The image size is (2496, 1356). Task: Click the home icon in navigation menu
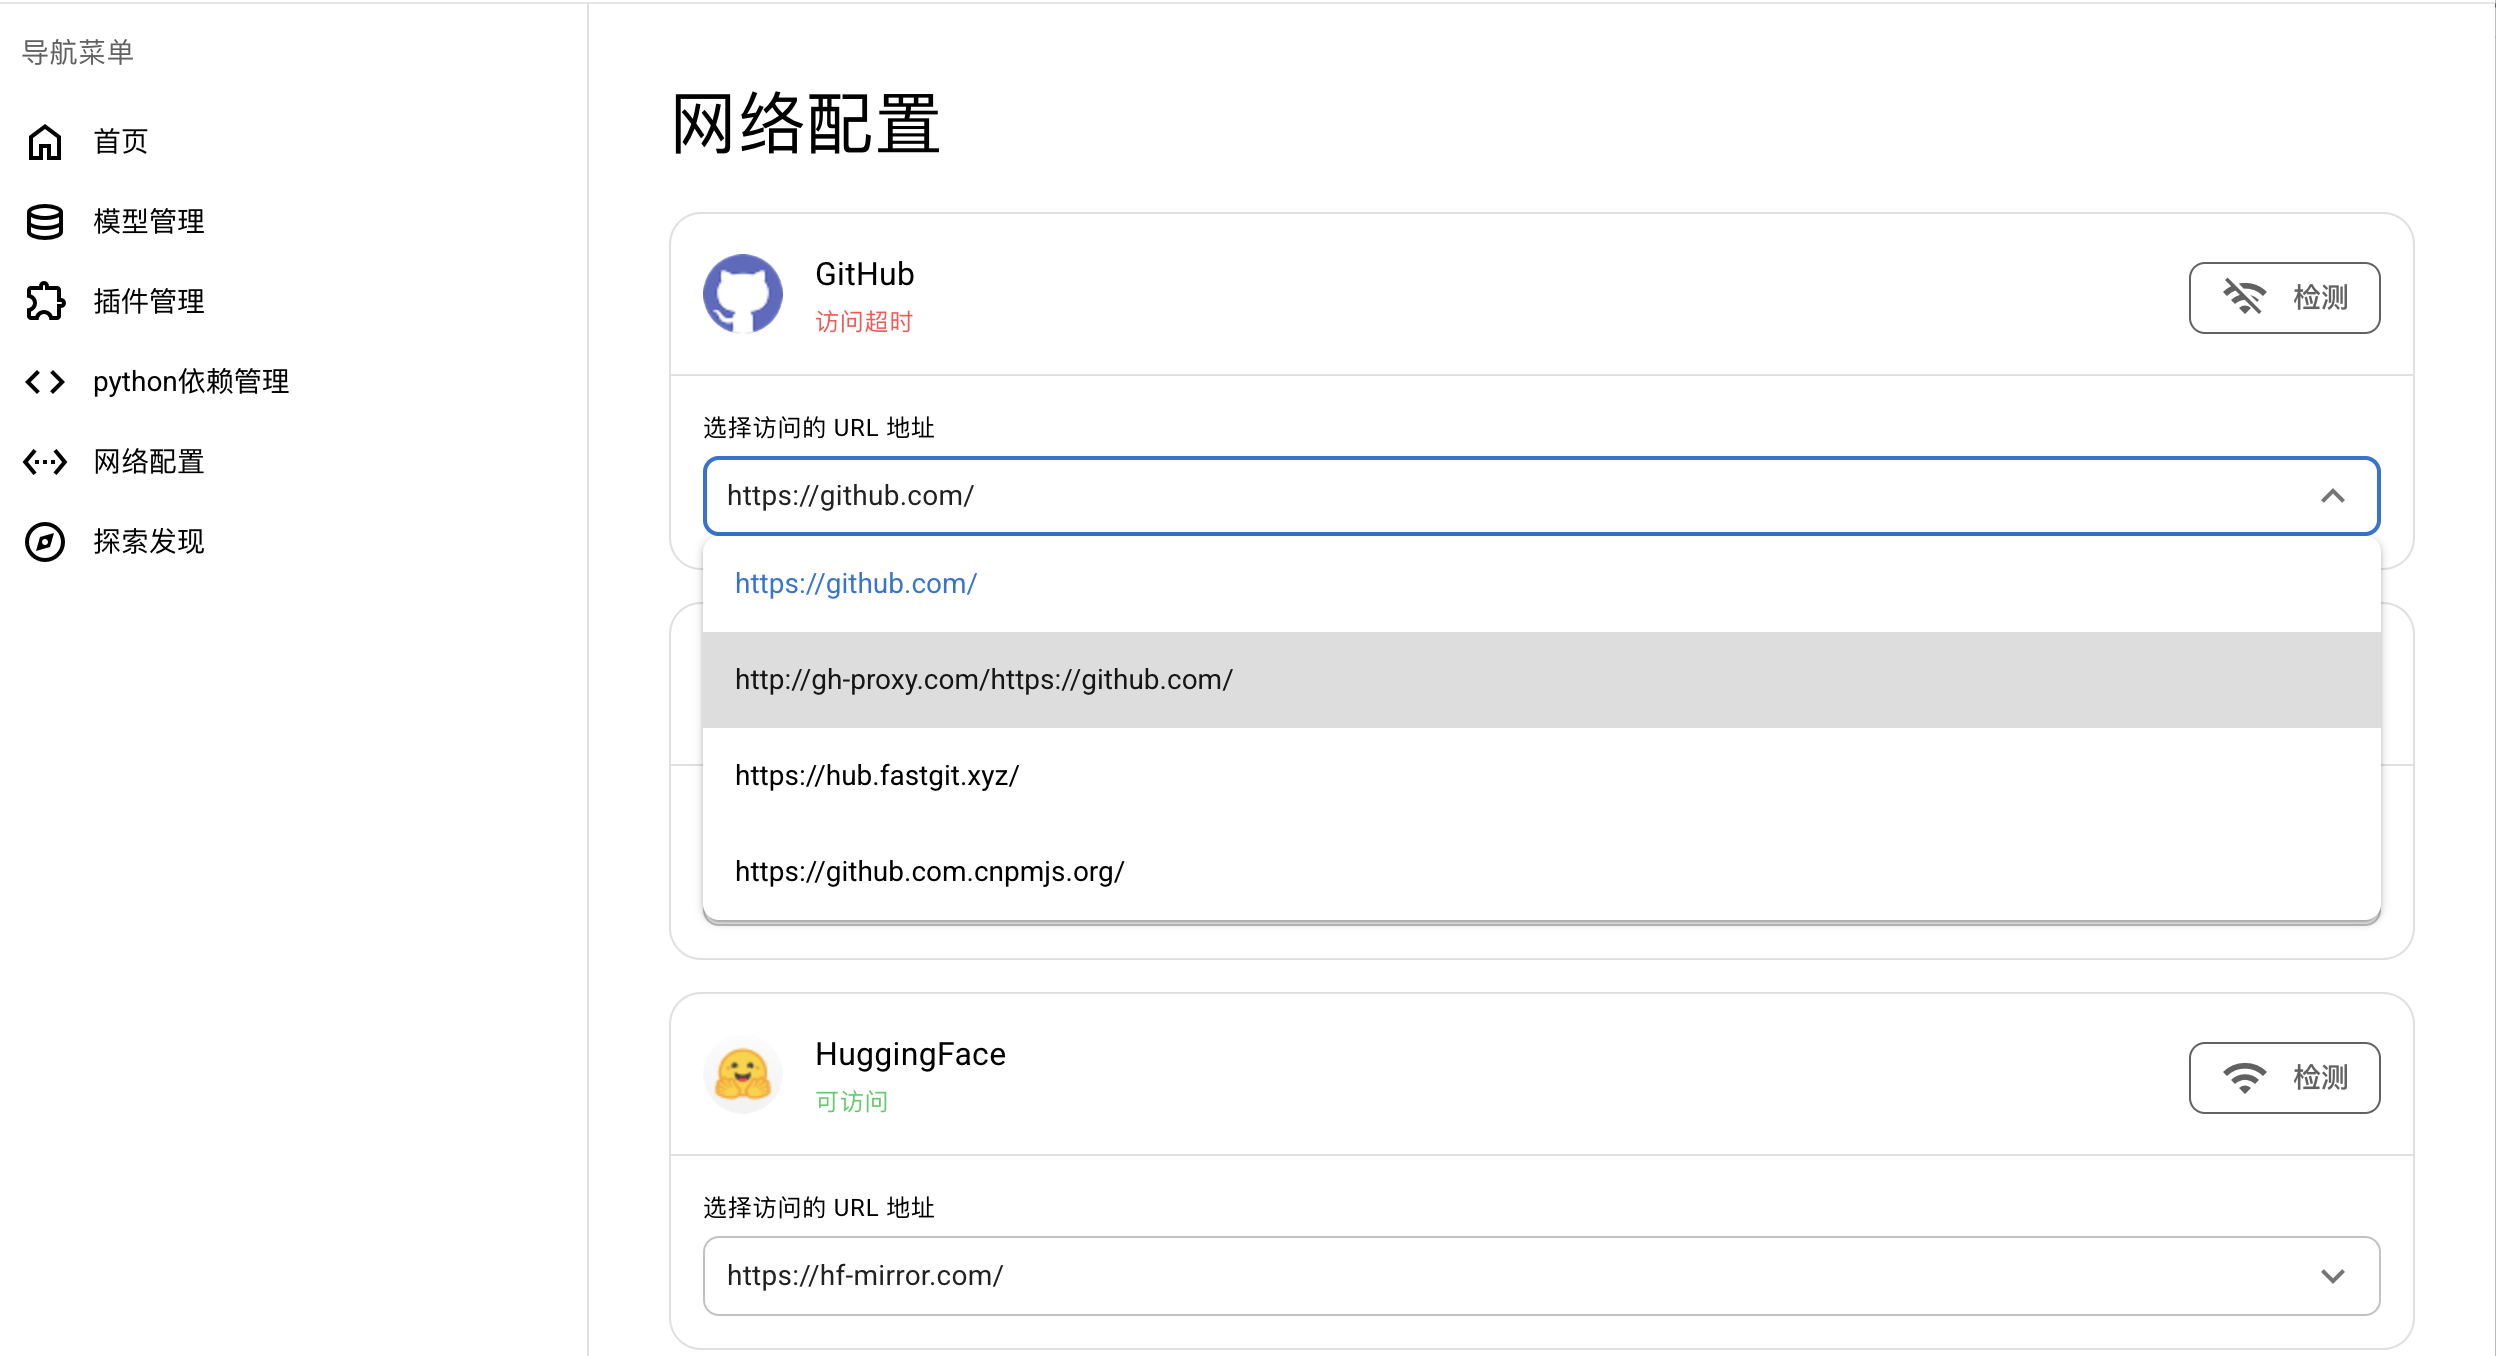[x=45, y=142]
